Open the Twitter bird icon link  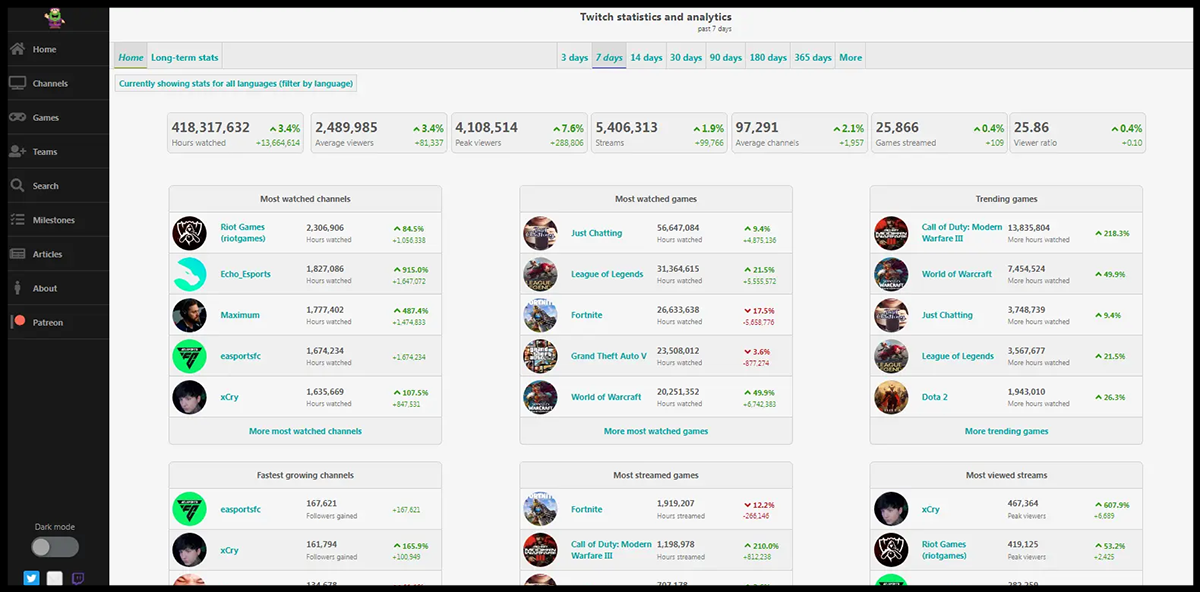click(31, 578)
